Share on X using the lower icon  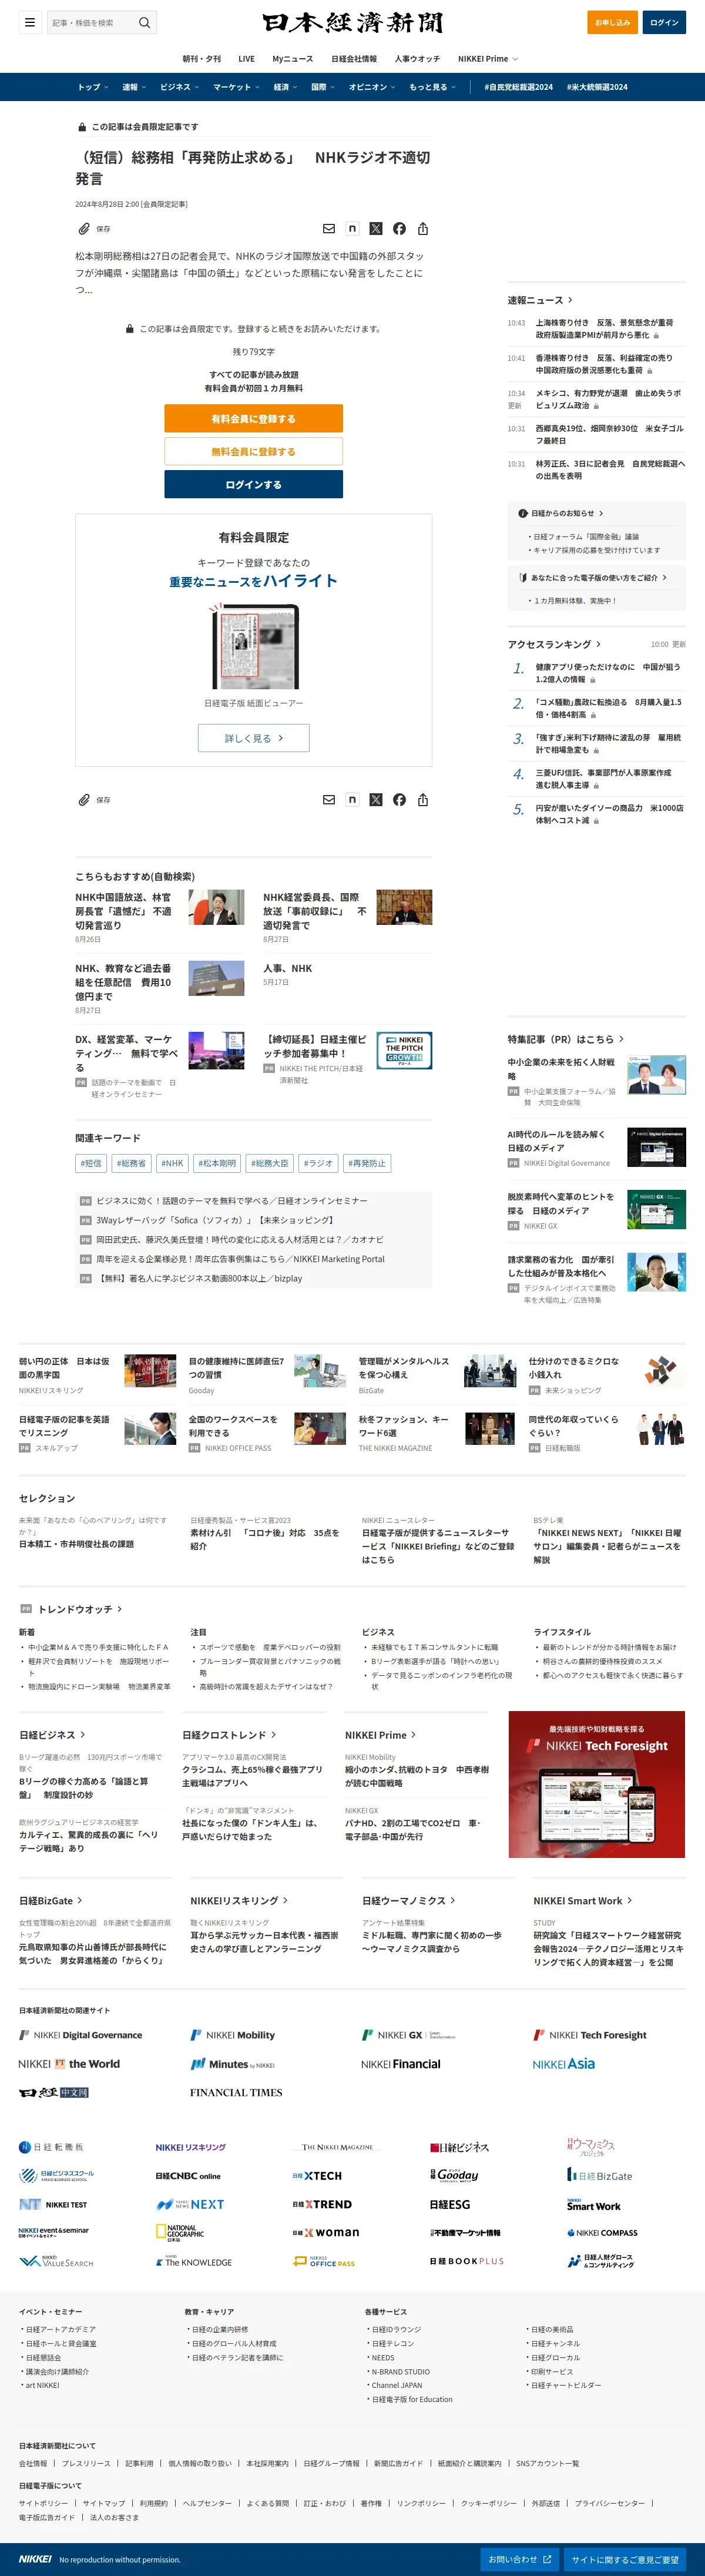[376, 800]
